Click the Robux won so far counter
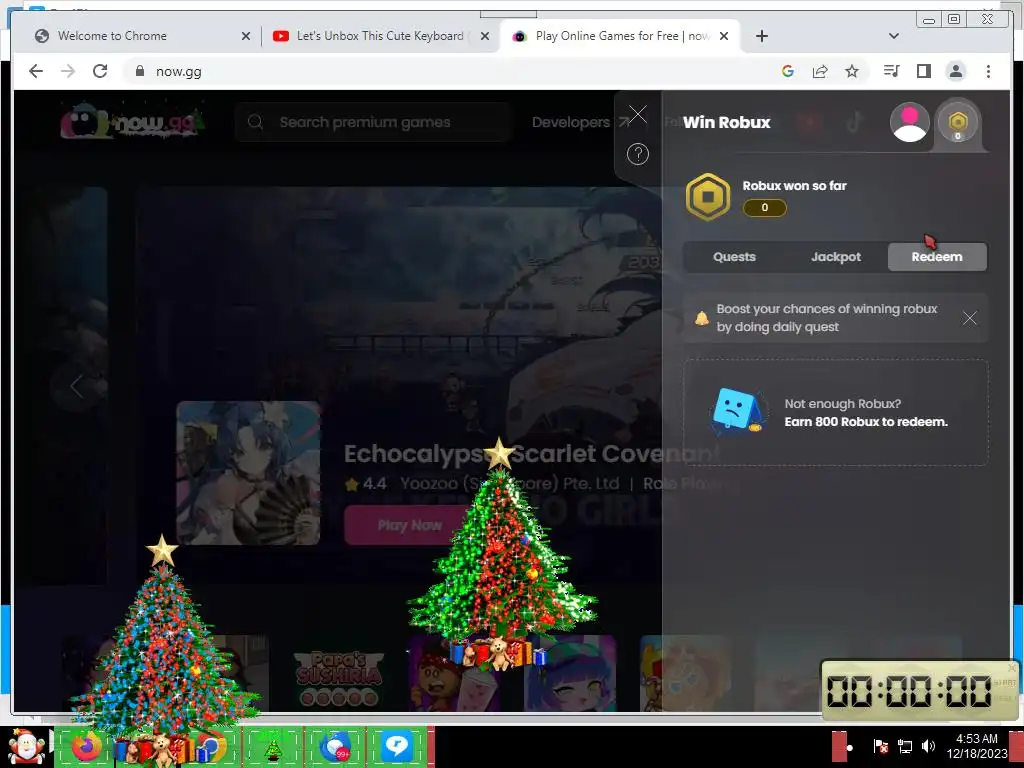1024x768 pixels. coord(765,208)
